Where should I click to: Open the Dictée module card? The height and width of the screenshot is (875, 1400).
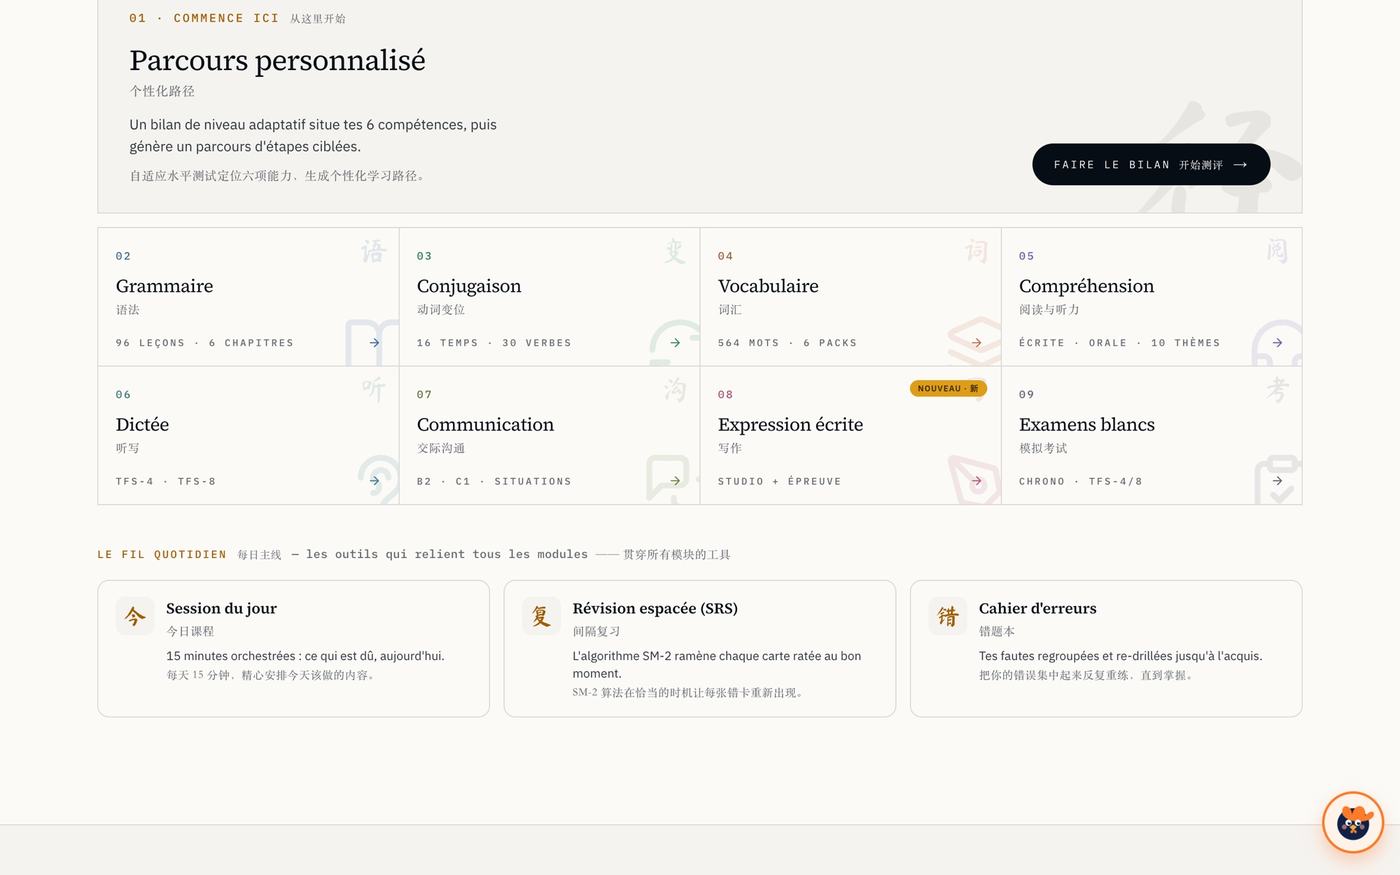[x=248, y=435]
